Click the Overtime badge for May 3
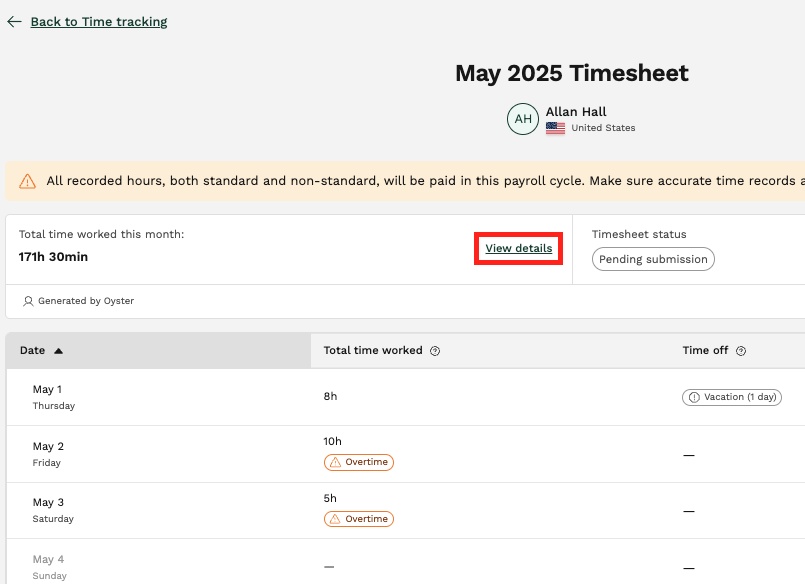The height and width of the screenshot is (584, 805). [x=359, y=519]
